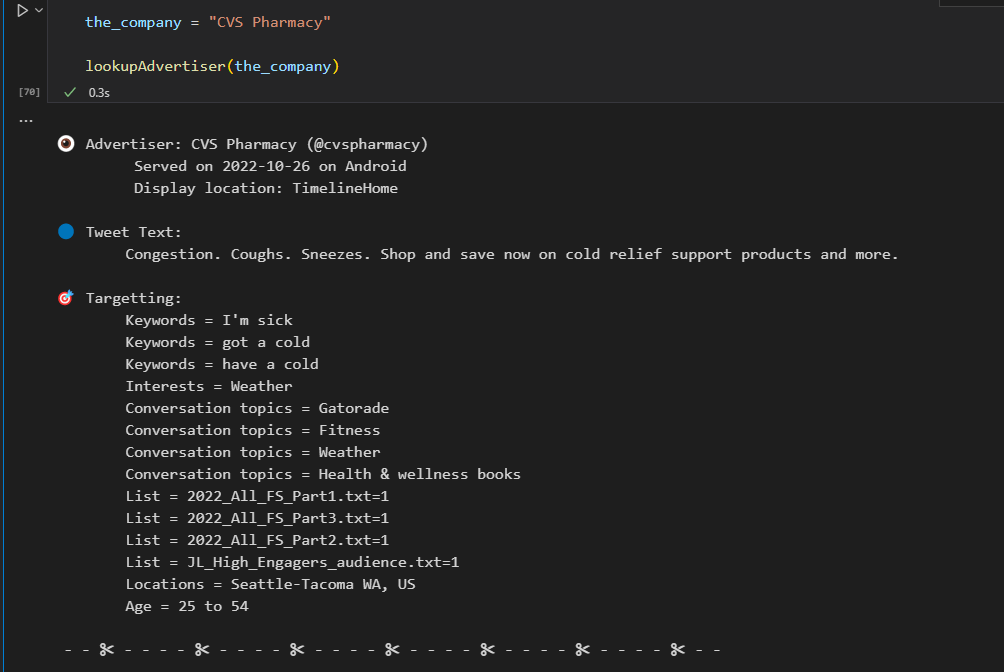Click List = JL_High_Engagers_audience.txt=1 line
The width and height of the screenshot is (1004, 672).
point(293,562)
